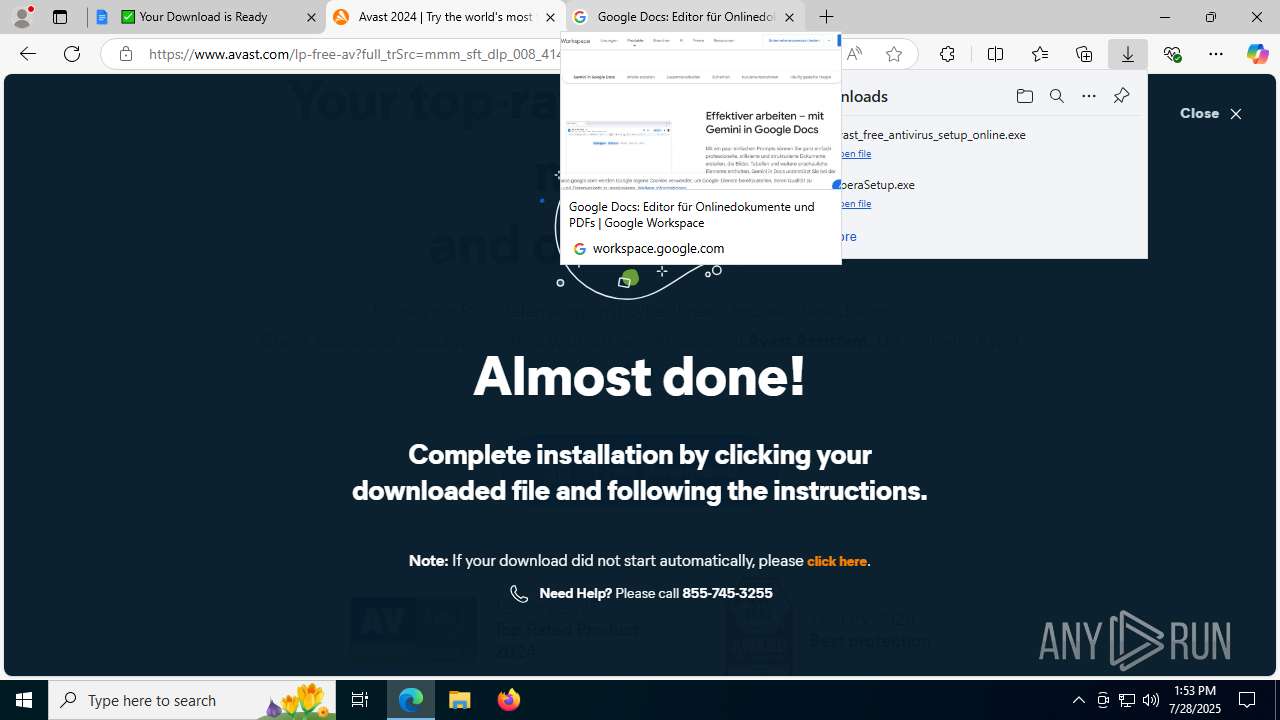Viewport: 1280px width, 720px height.
Task: View site information icon in address bar
Action: coord(125,54)
